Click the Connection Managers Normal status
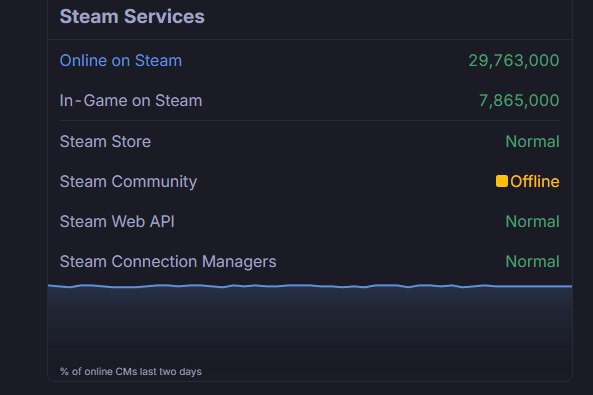The width and height of the screenshot is (593, 395). (532, 262)
